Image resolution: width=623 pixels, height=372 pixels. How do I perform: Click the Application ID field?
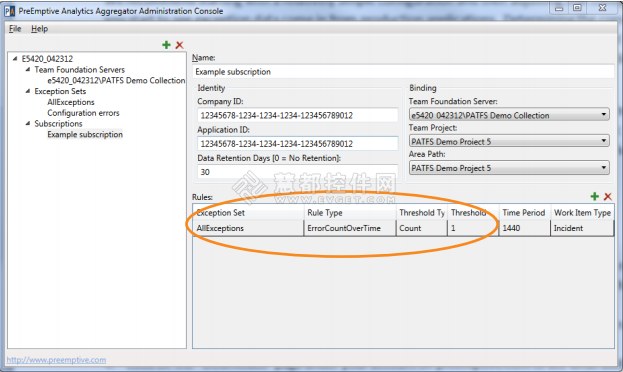297,143
